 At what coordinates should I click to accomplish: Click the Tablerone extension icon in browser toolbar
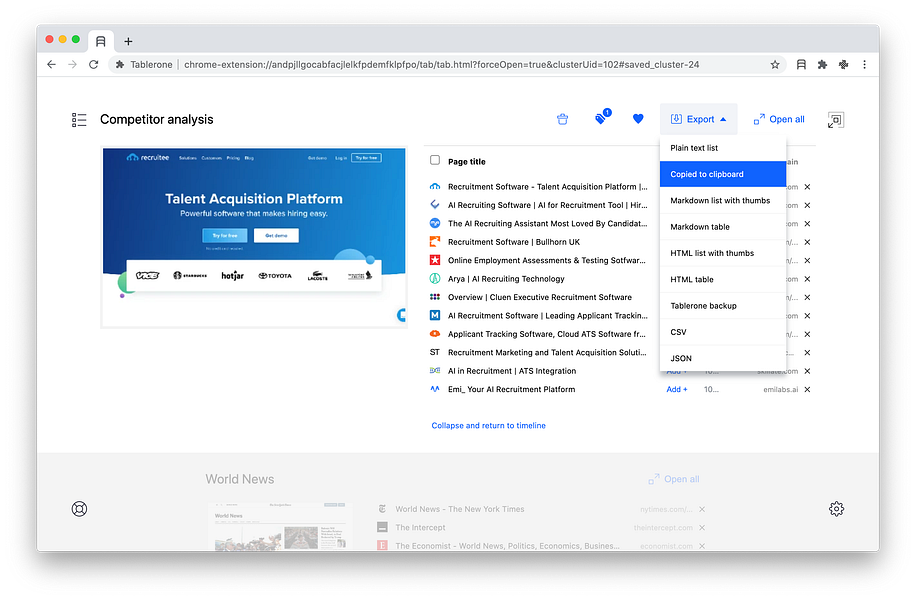[801, 64]
